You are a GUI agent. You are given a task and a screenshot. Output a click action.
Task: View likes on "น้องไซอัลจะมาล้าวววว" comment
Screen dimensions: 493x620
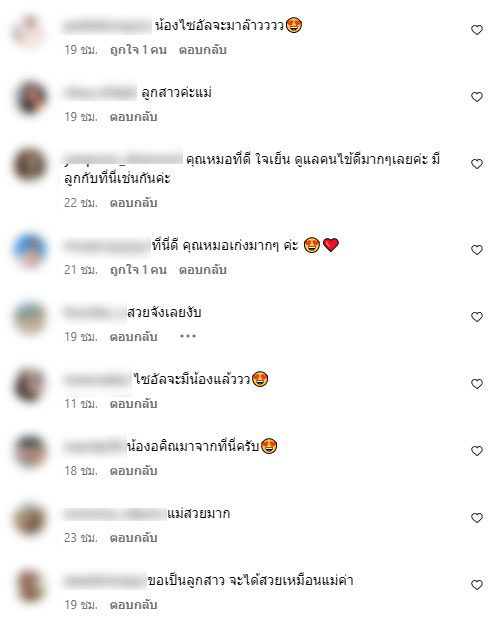[138, 50]
